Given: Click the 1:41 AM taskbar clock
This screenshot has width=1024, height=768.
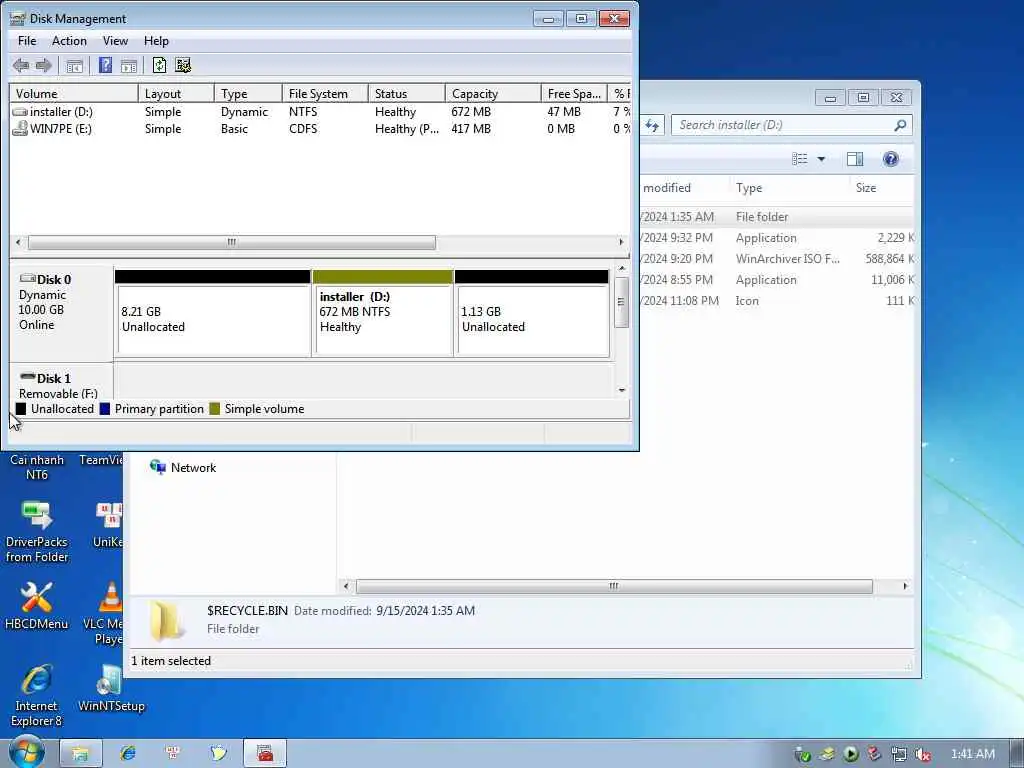Looking at the screenshot, I should 972,754.
